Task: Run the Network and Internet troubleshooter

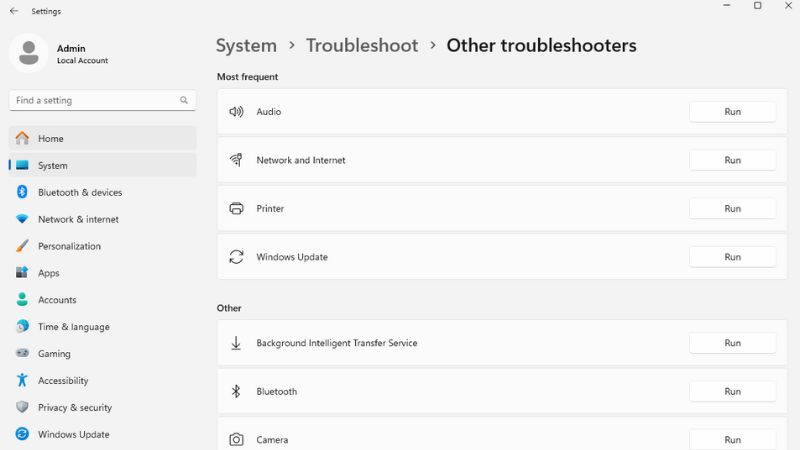Action: point(733,160)
